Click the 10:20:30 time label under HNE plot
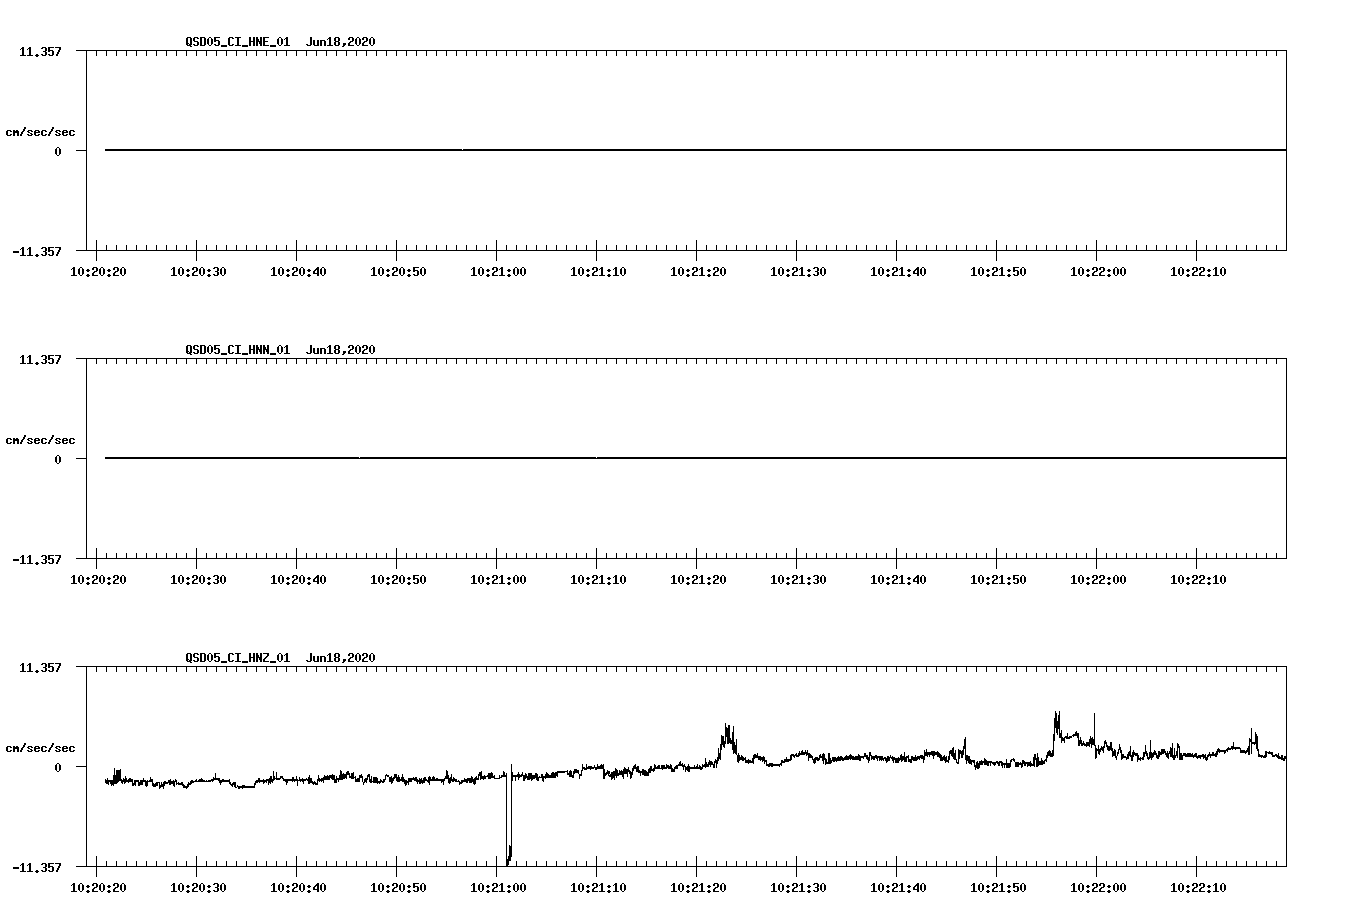The width and height of the screenshot is (1358, 924). [x=198, y=272]
